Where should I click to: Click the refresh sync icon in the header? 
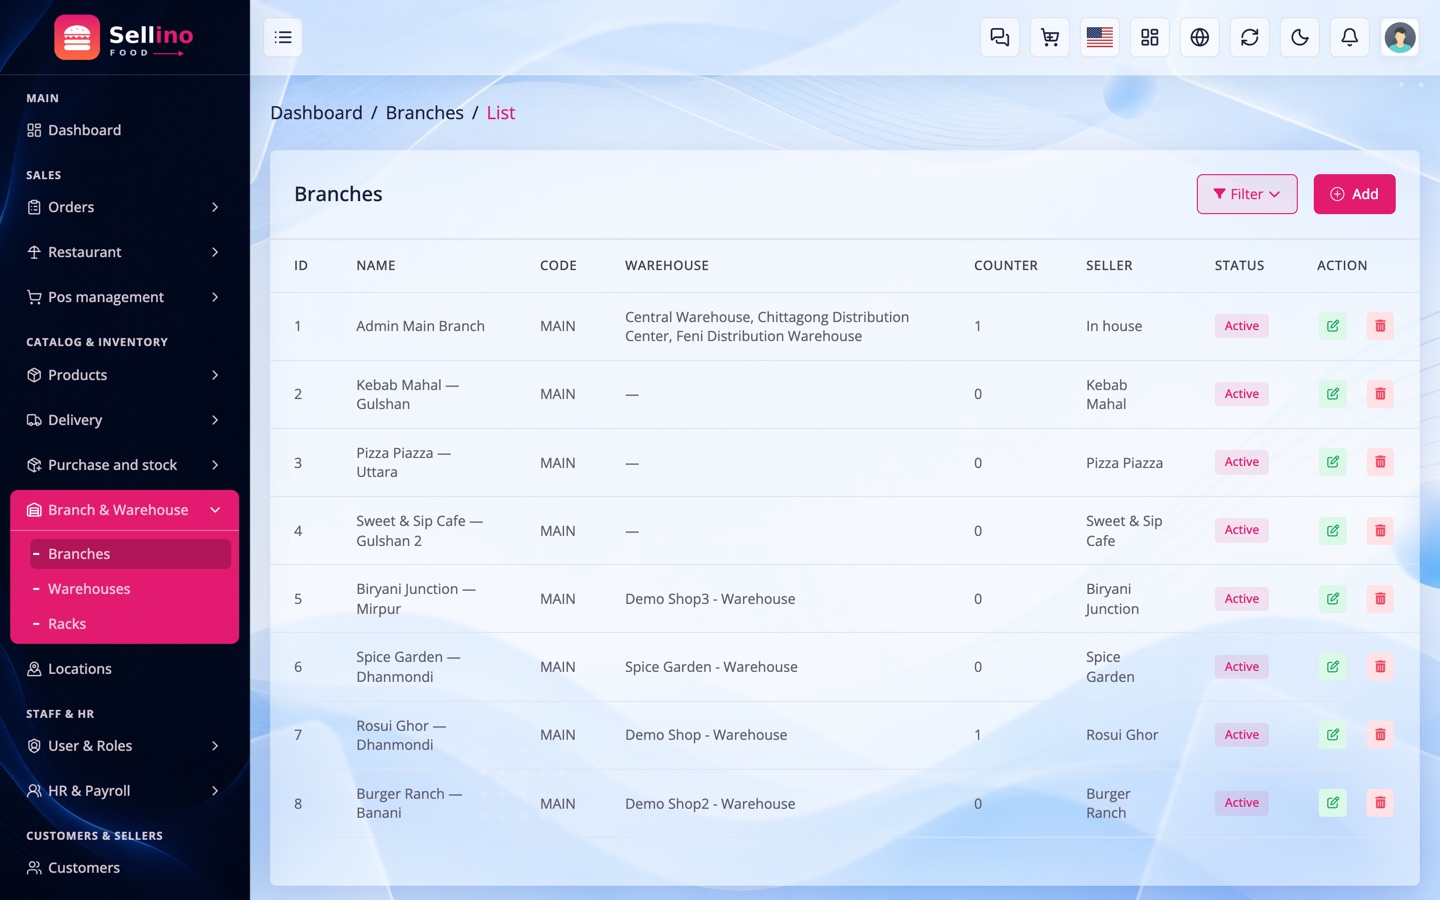click(1249, 37)
